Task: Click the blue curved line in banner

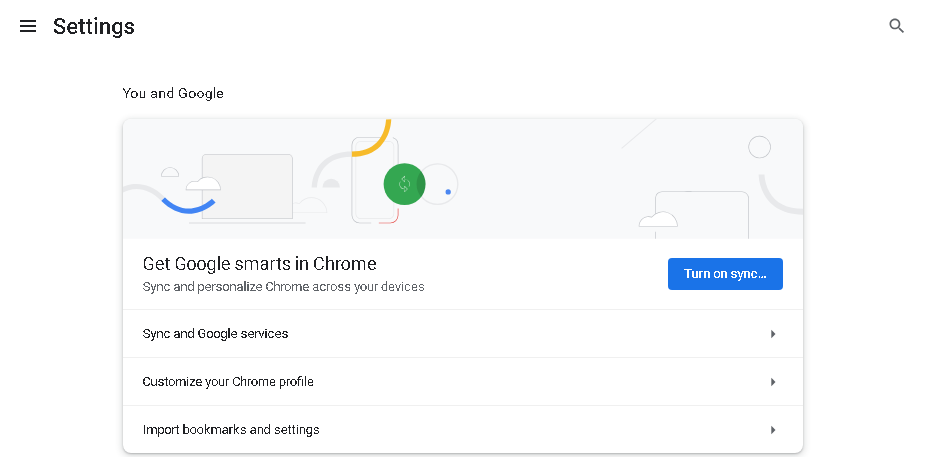Action: tap(188, 205)
